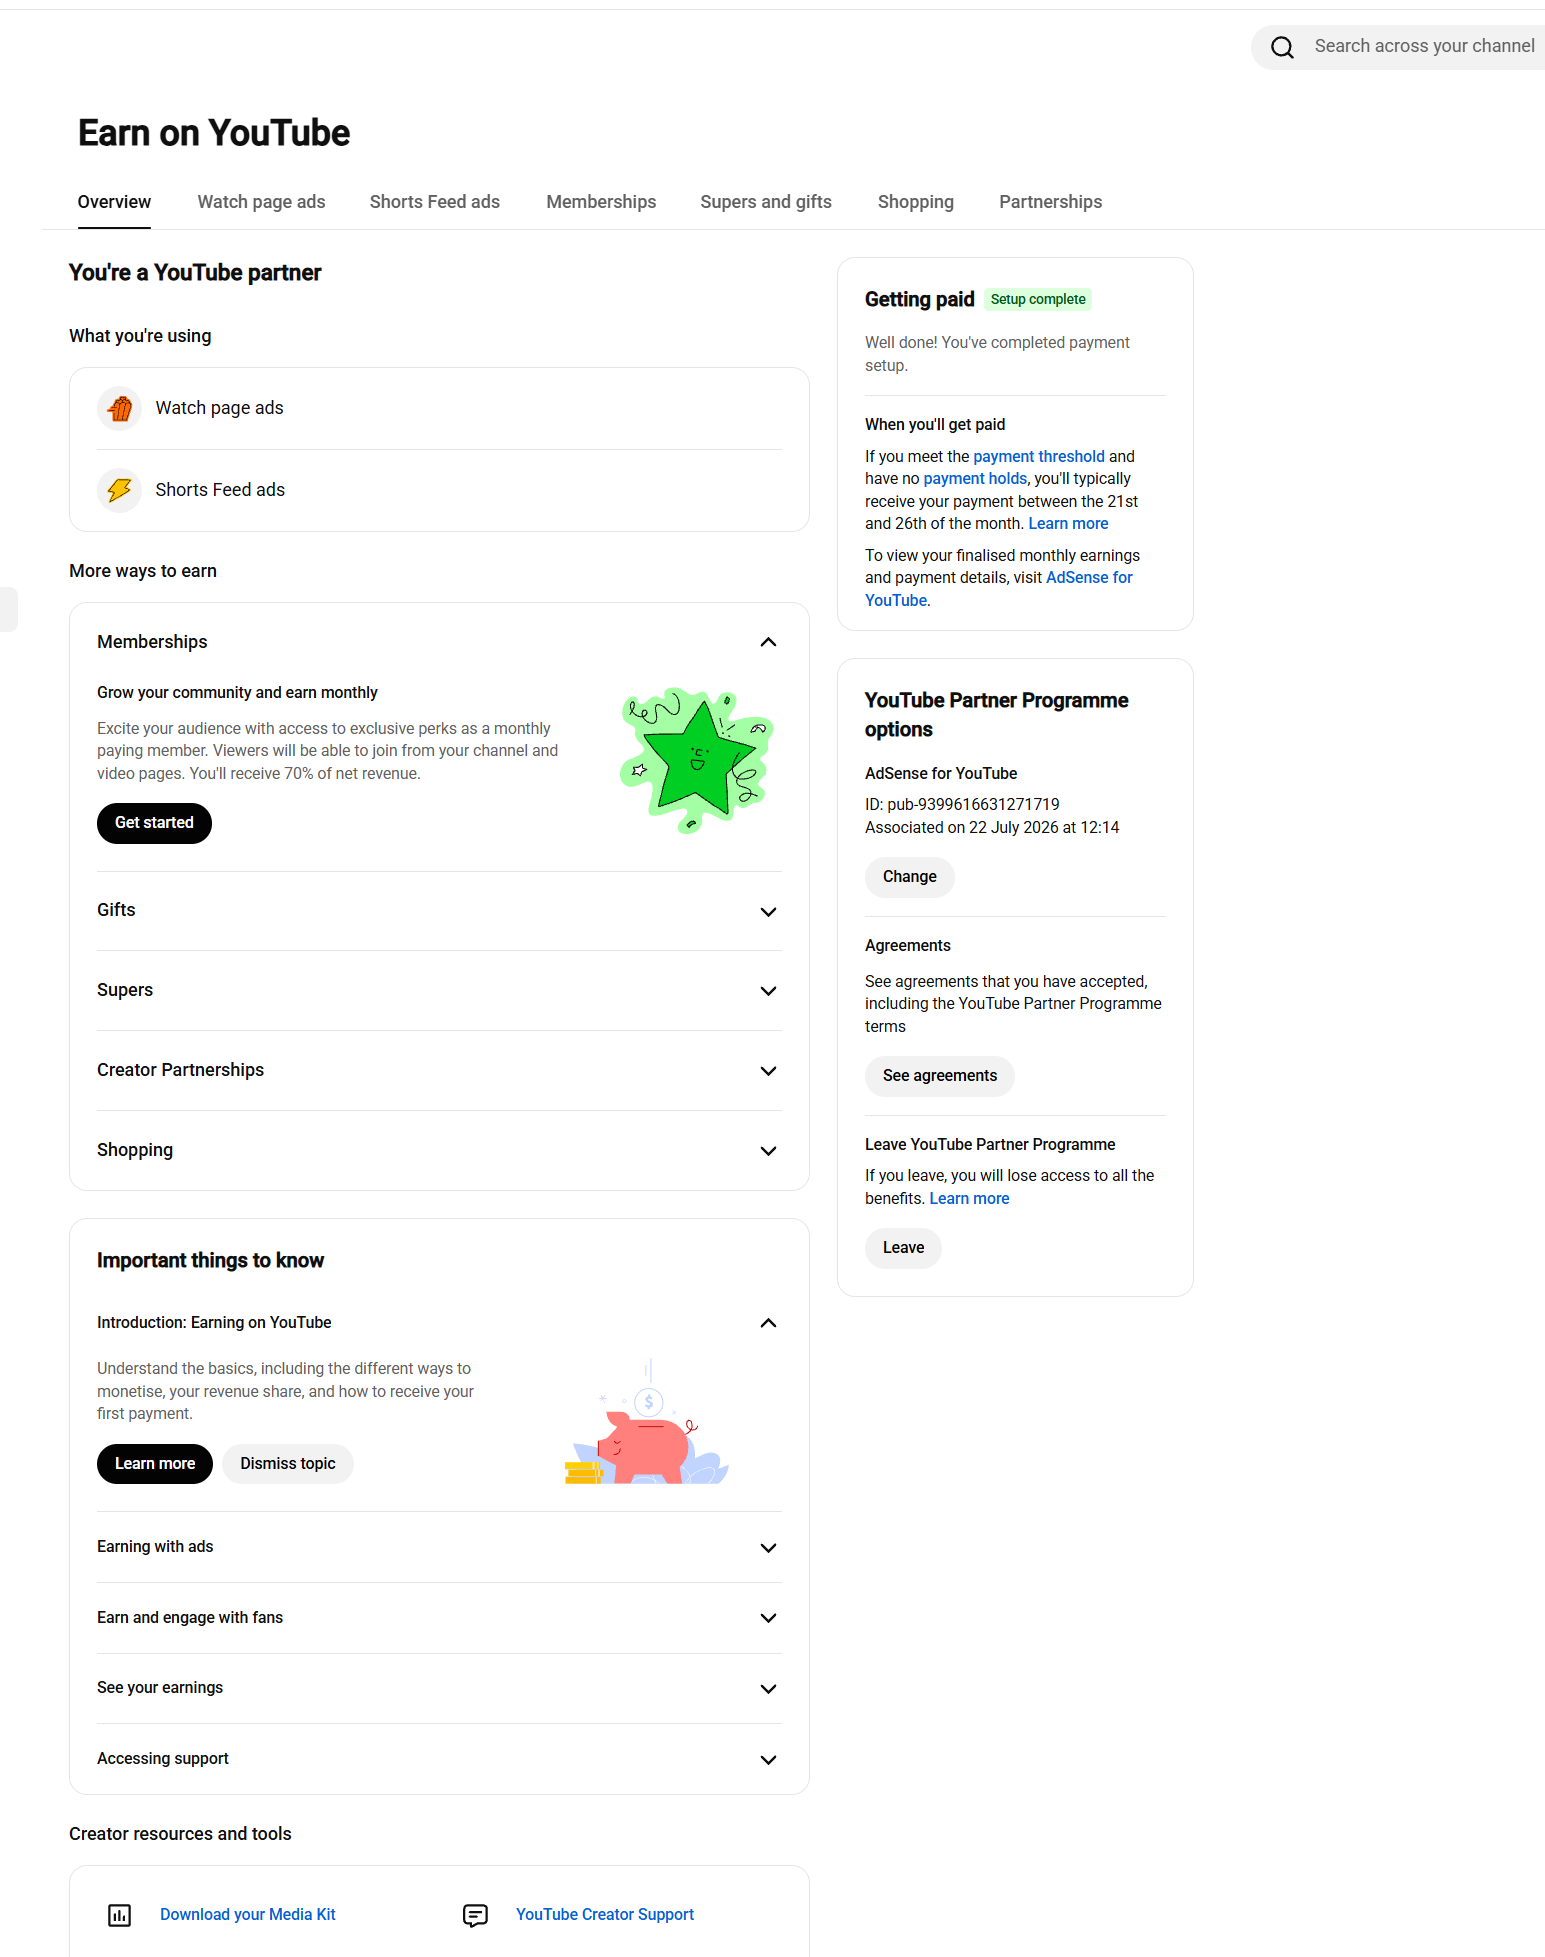Click the Shorts Feed ads lightning icon
The width and height of the screenshot is (1545, 1957).
[120, 490]
